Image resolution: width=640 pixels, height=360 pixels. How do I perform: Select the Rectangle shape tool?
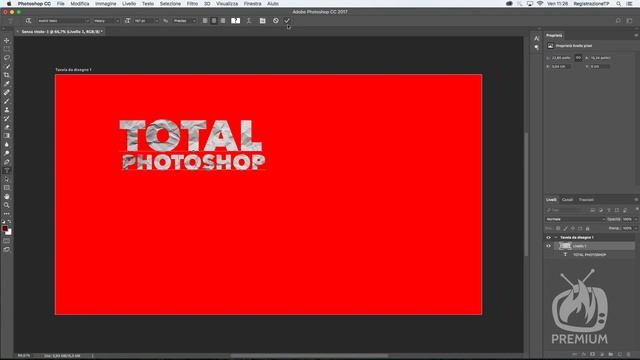tap(7, 188)
